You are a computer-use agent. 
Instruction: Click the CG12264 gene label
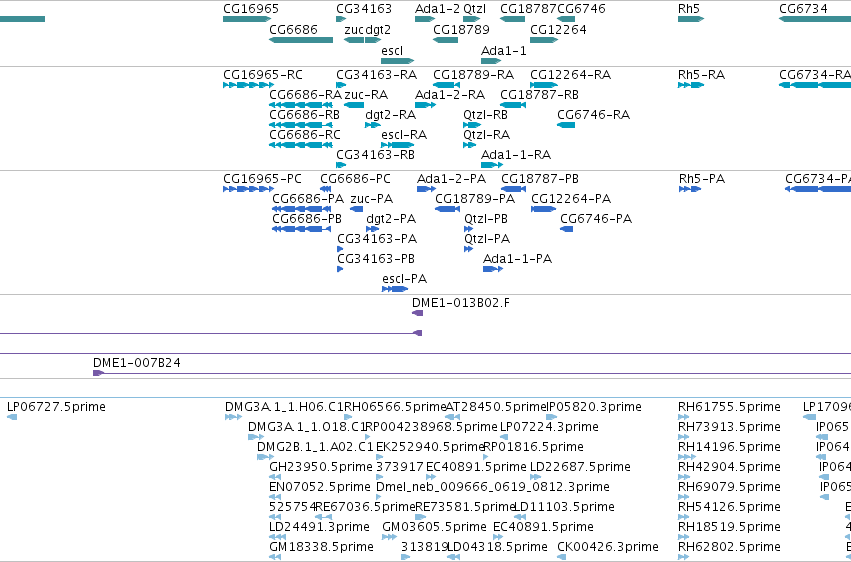click(x=558, y=30)
